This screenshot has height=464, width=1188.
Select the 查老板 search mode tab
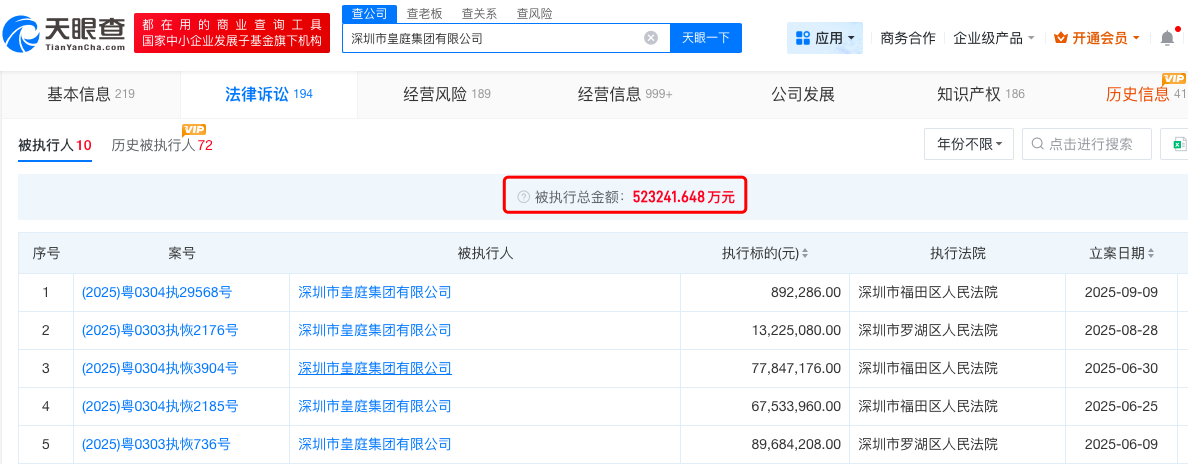pos(424,14)
